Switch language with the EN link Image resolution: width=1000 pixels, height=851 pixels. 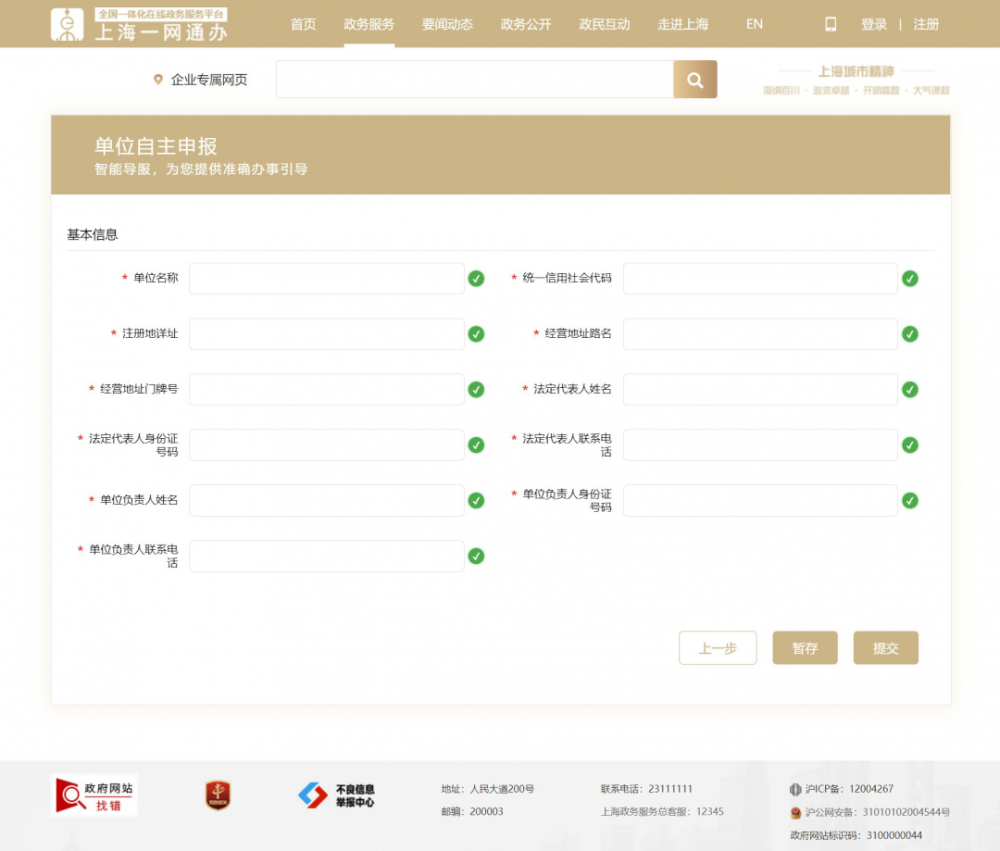pos(754,24)
